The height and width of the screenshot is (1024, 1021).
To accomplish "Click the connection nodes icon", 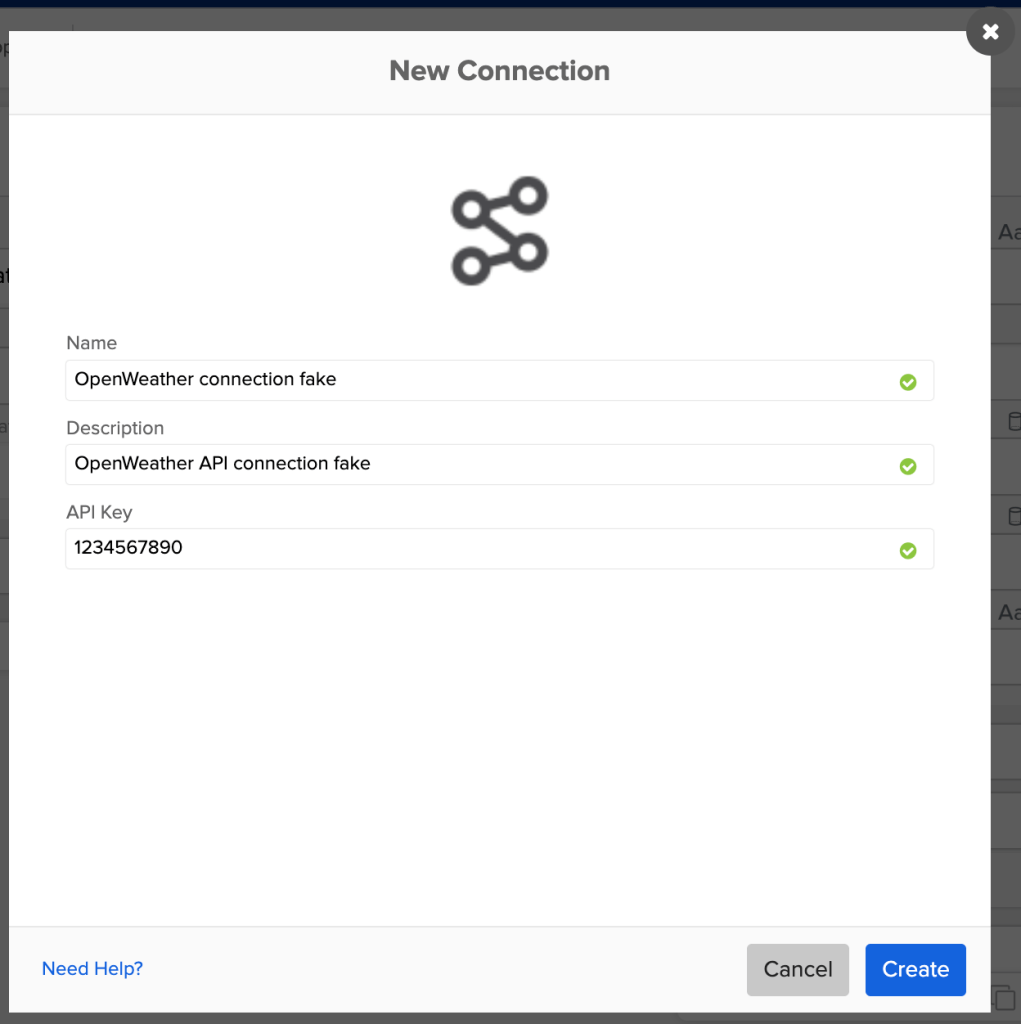I will tap(499, 231).
